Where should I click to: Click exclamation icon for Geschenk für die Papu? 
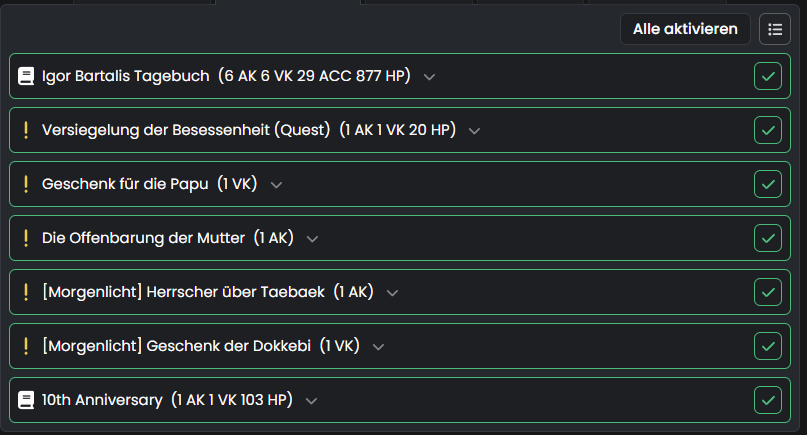(26, 184)
